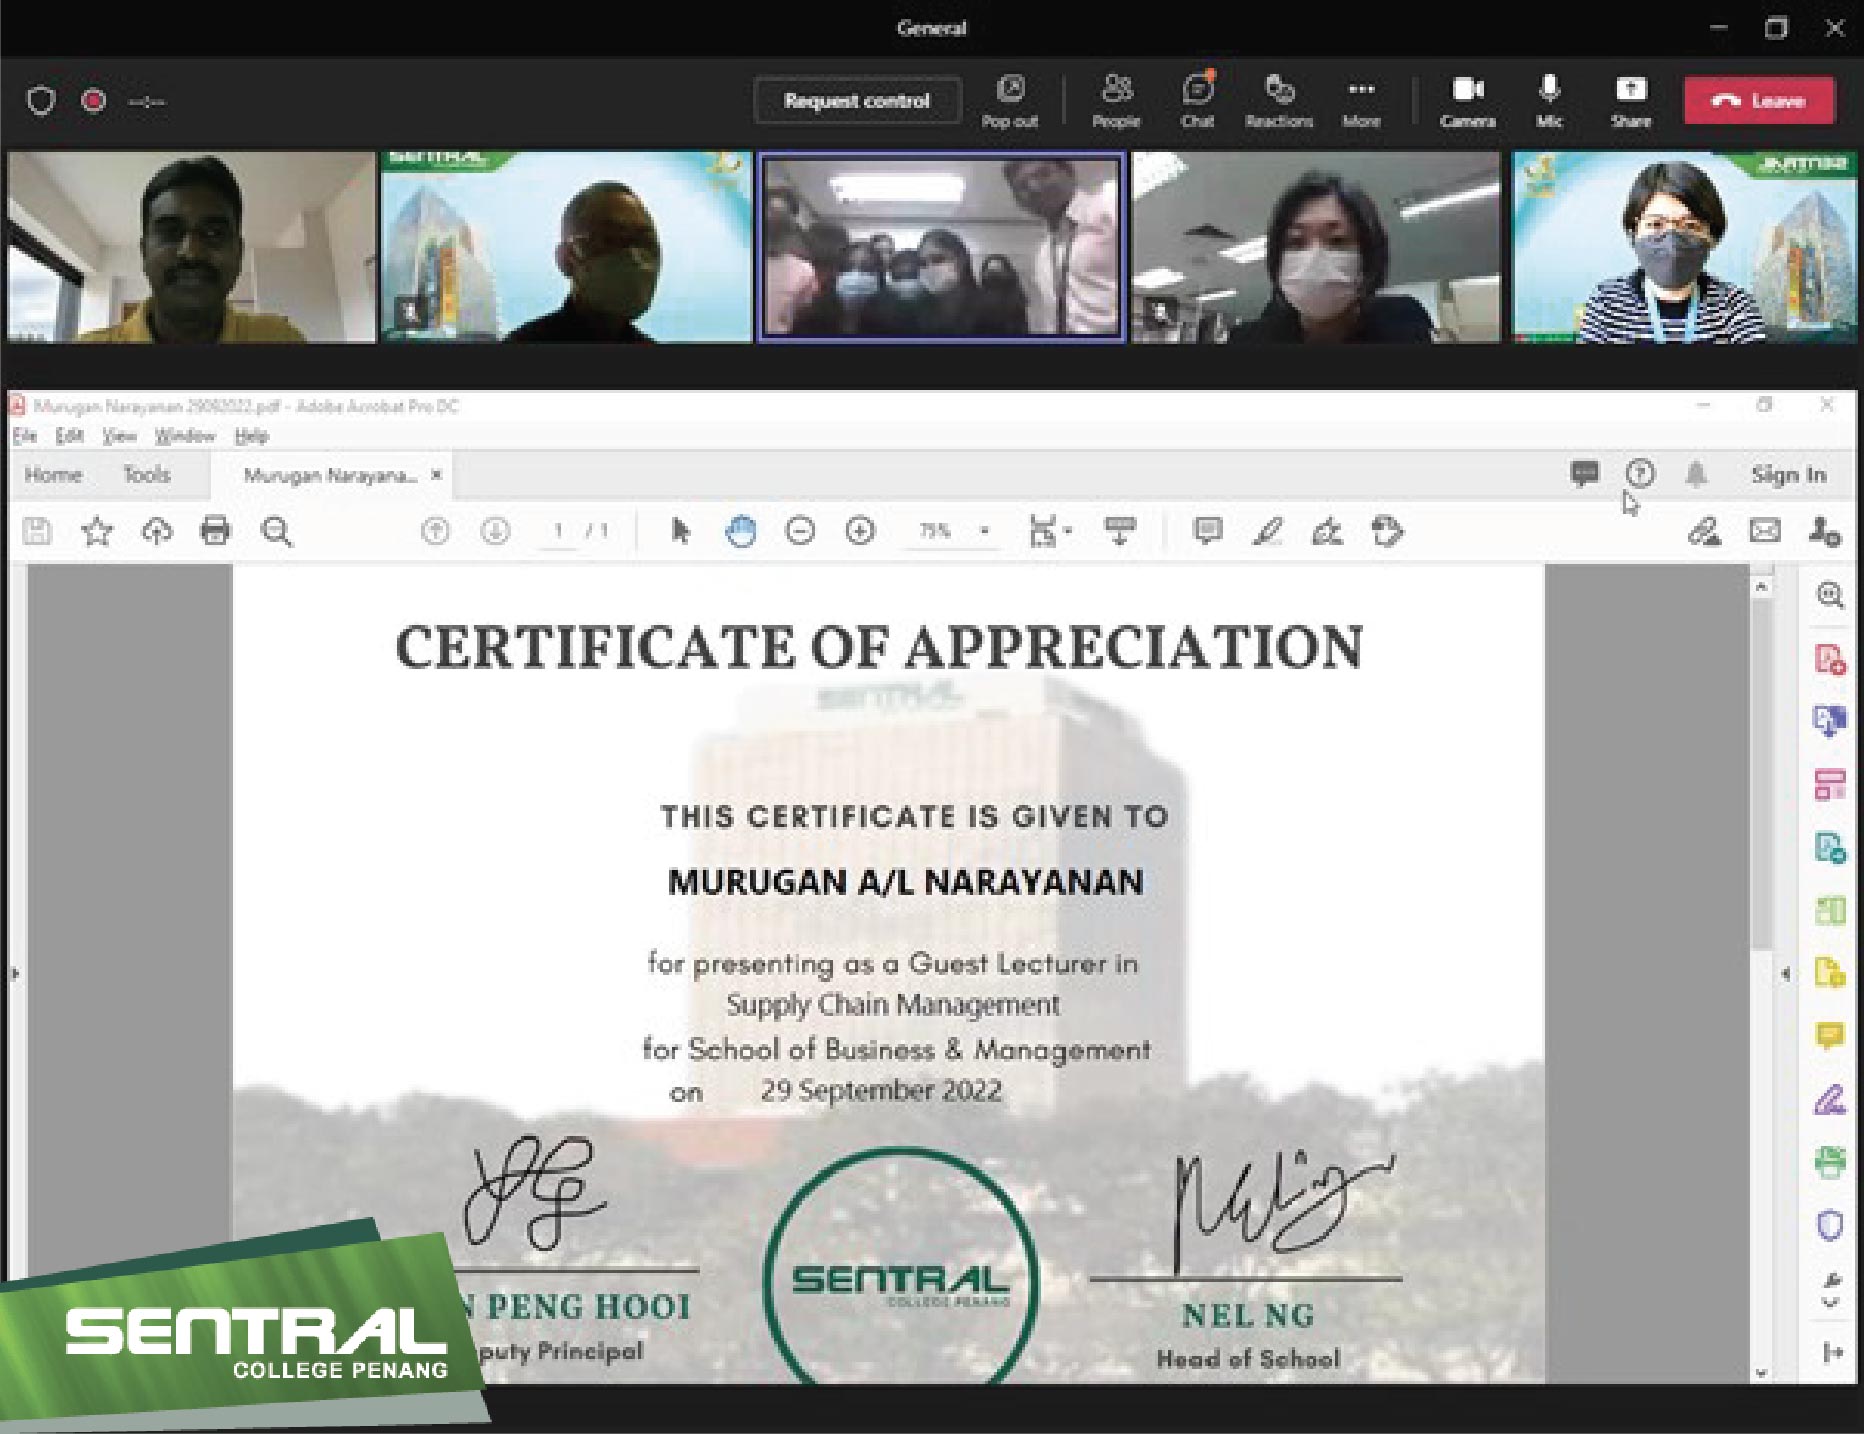Switch to the Home tab
The image size is (1865, 1434).
pos(53,475)
